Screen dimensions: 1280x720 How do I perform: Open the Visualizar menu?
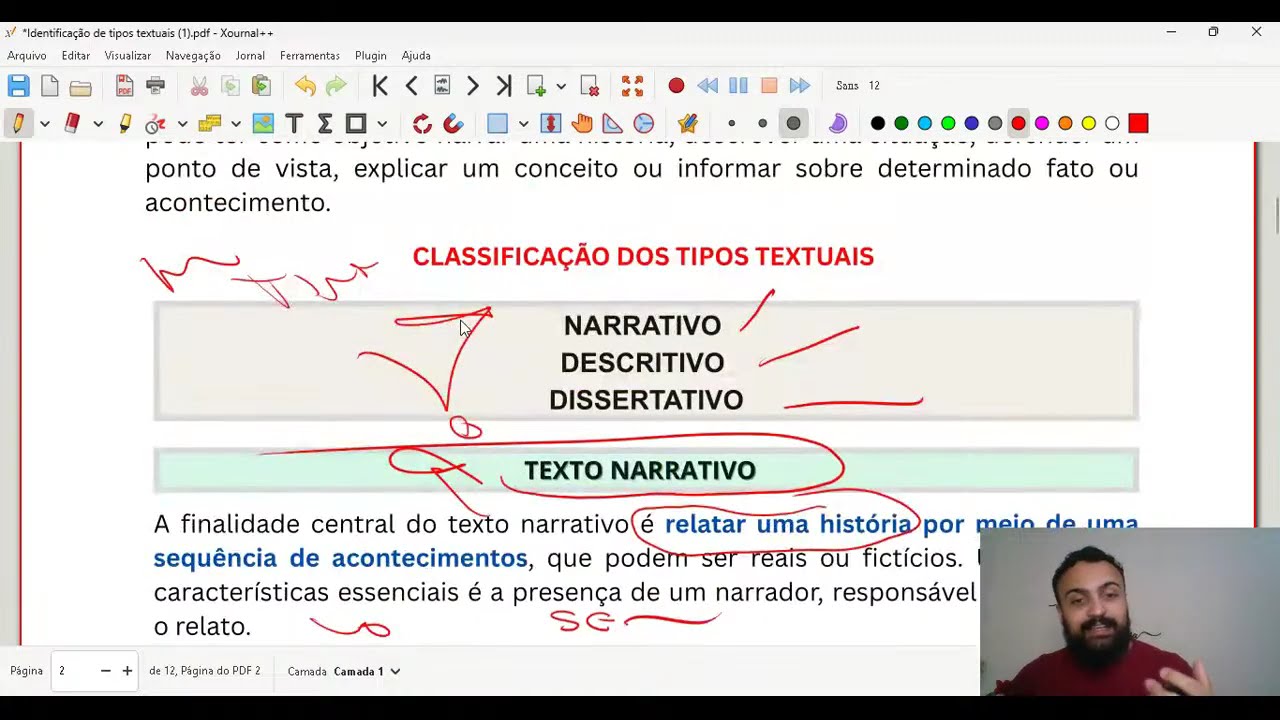(128, 56)
